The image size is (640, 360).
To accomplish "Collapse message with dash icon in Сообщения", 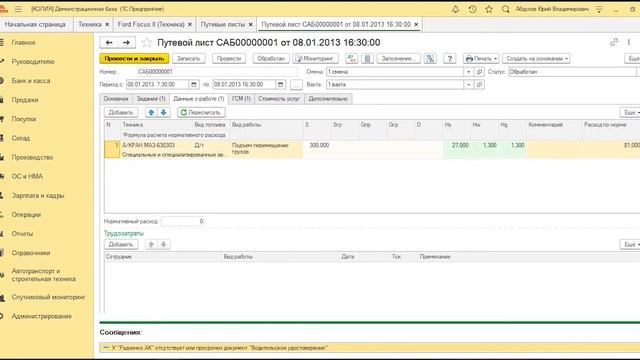I will pyautogui.click(x=106, y=348).
